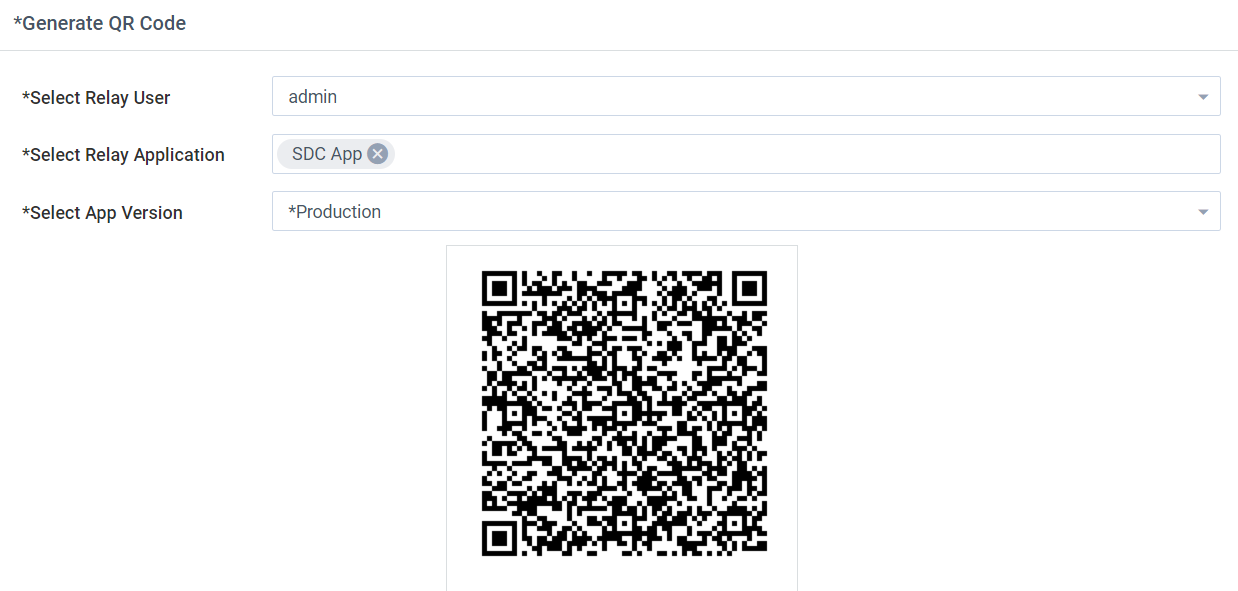Click the Select Relay User dropdown arrow
Viewport: 1238px width, 591px height.
point(1202,97)
